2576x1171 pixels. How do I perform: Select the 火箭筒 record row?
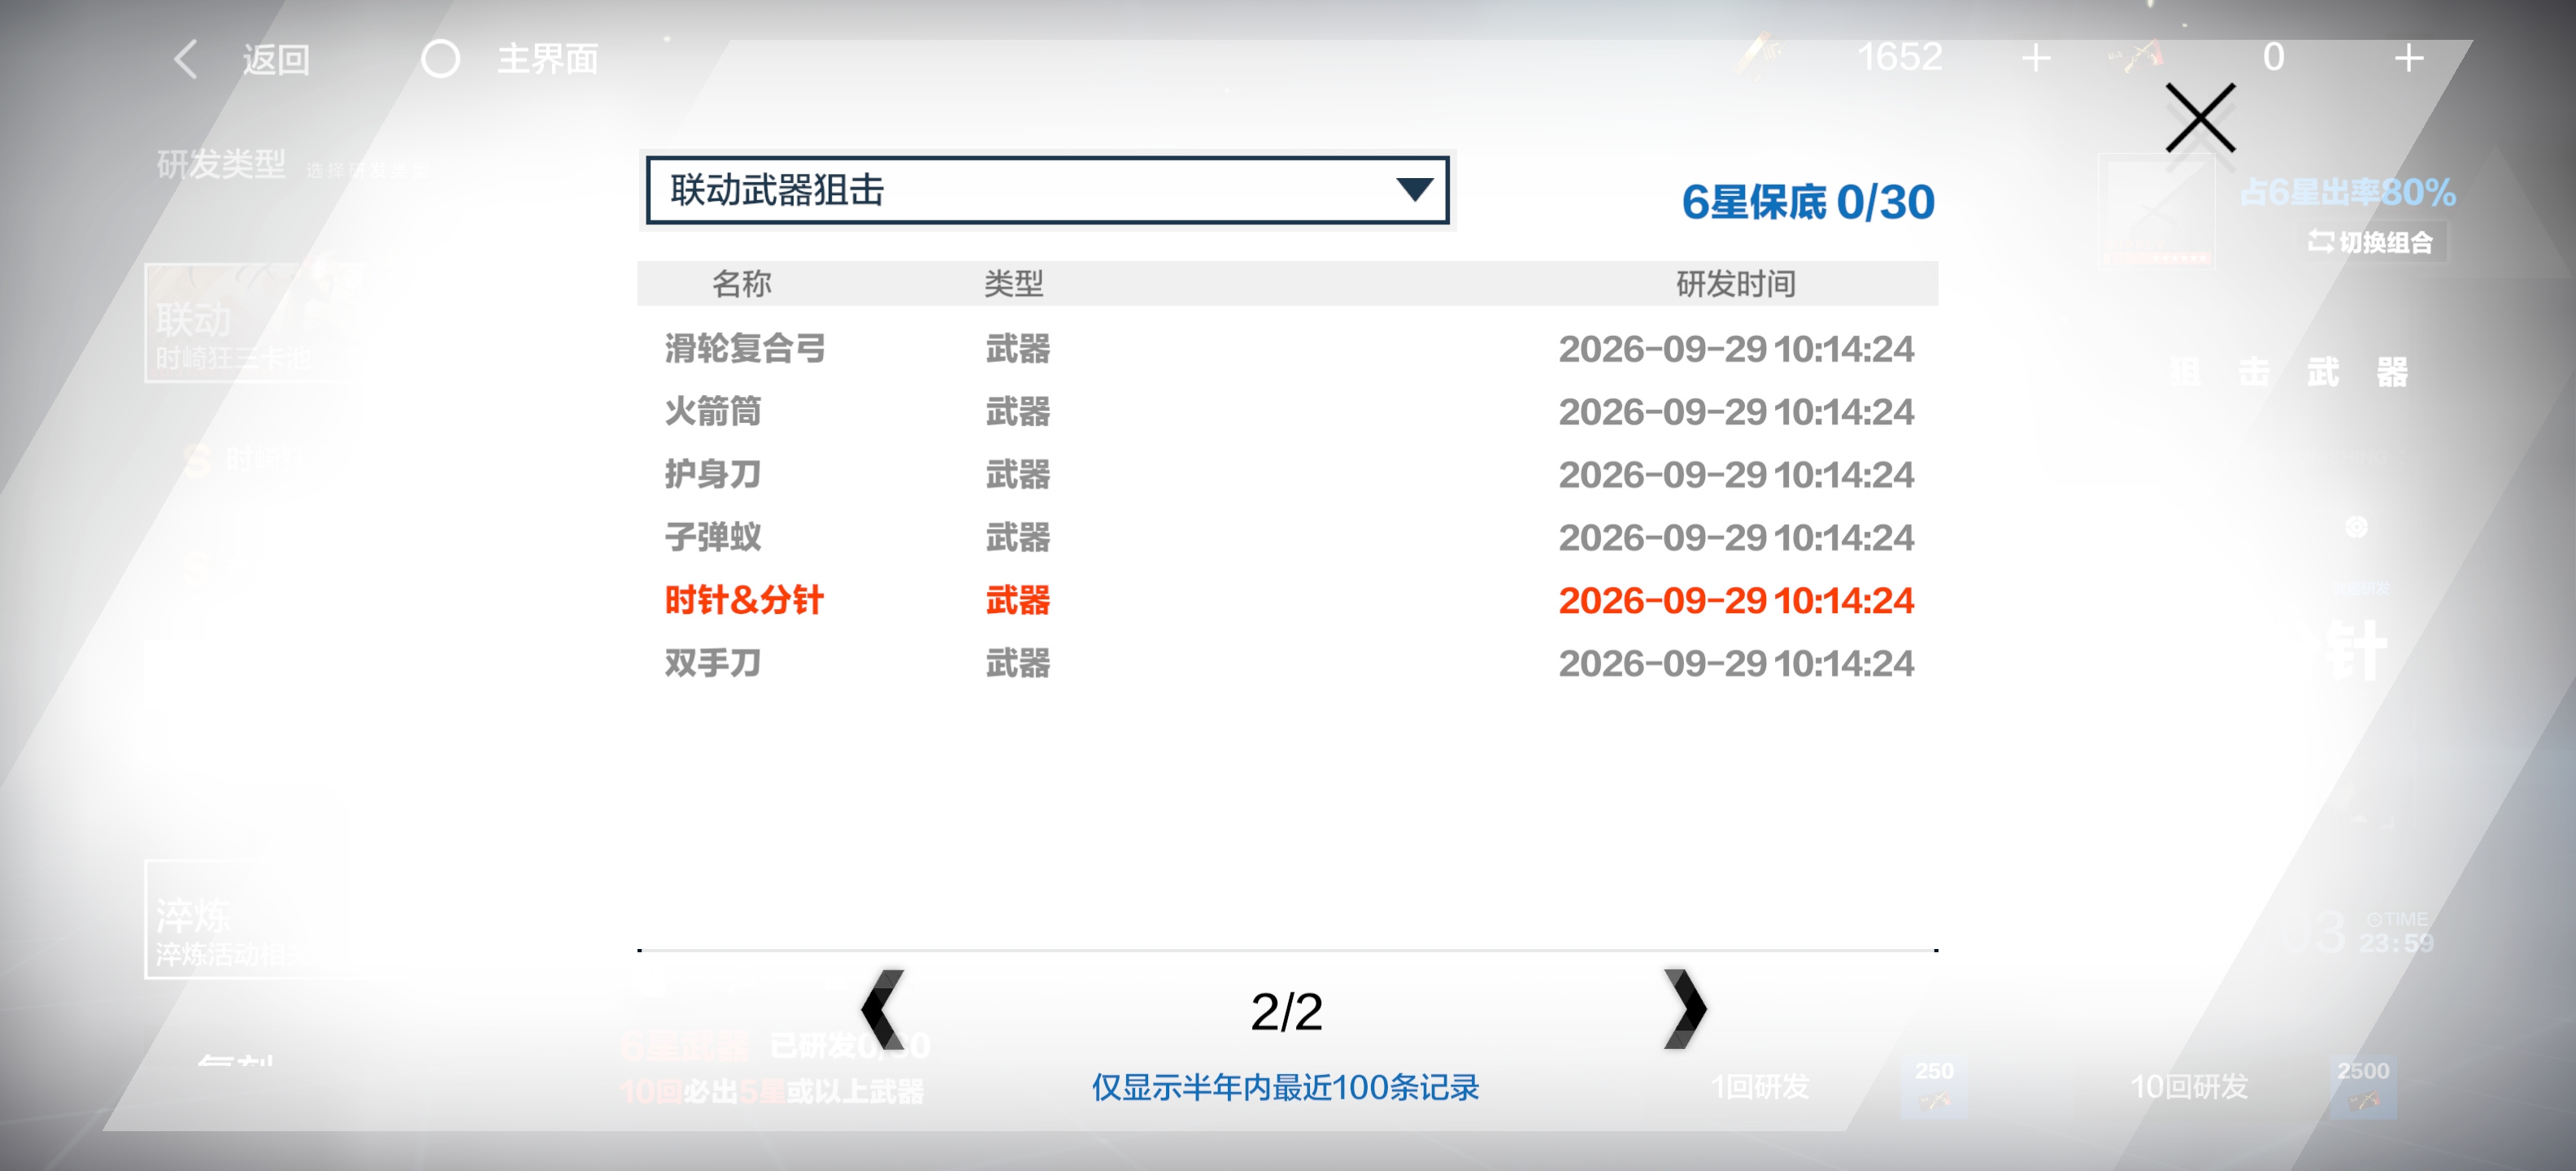(1288, 412)
